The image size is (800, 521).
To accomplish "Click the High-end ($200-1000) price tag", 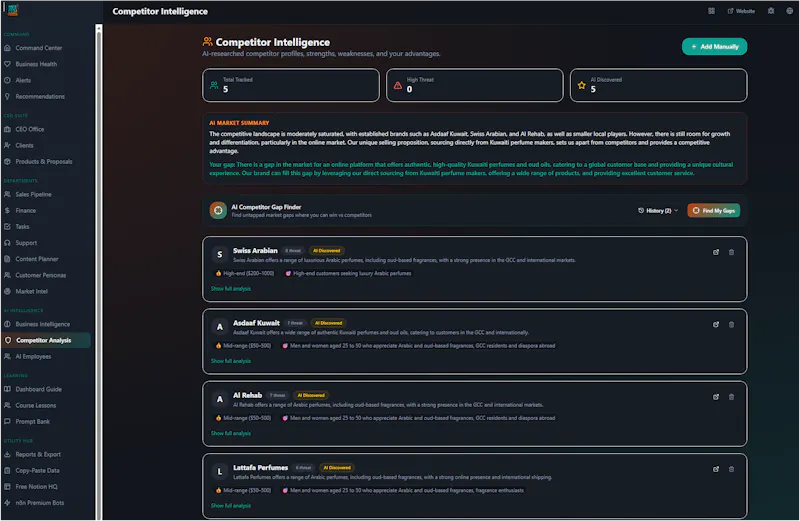I will (x=245, y=274).
